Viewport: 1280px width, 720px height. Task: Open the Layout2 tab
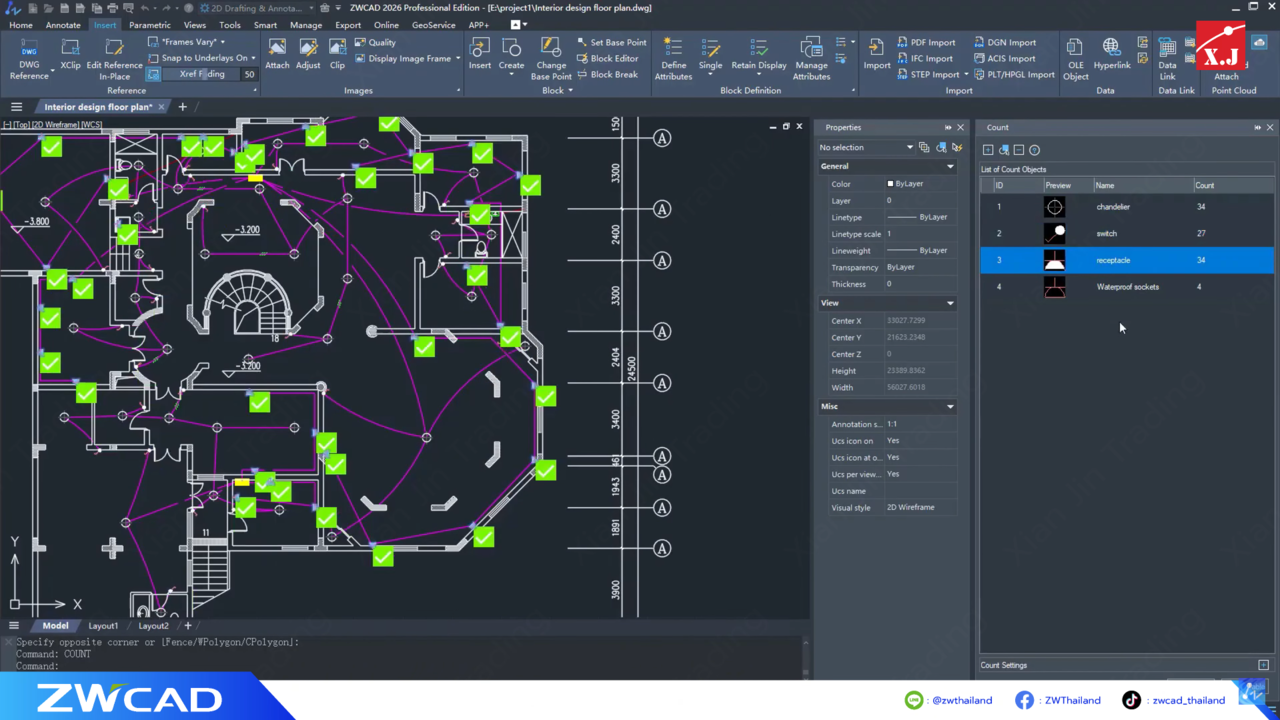(x=153, y=626)
